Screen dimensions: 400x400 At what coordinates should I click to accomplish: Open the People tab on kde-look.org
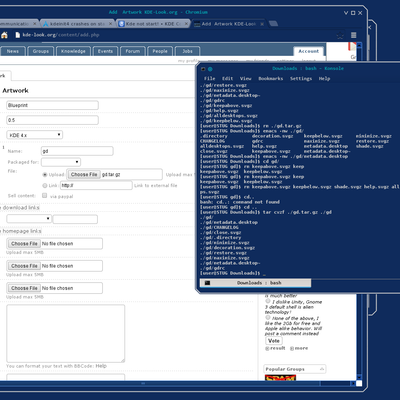[x=160, y=51]
